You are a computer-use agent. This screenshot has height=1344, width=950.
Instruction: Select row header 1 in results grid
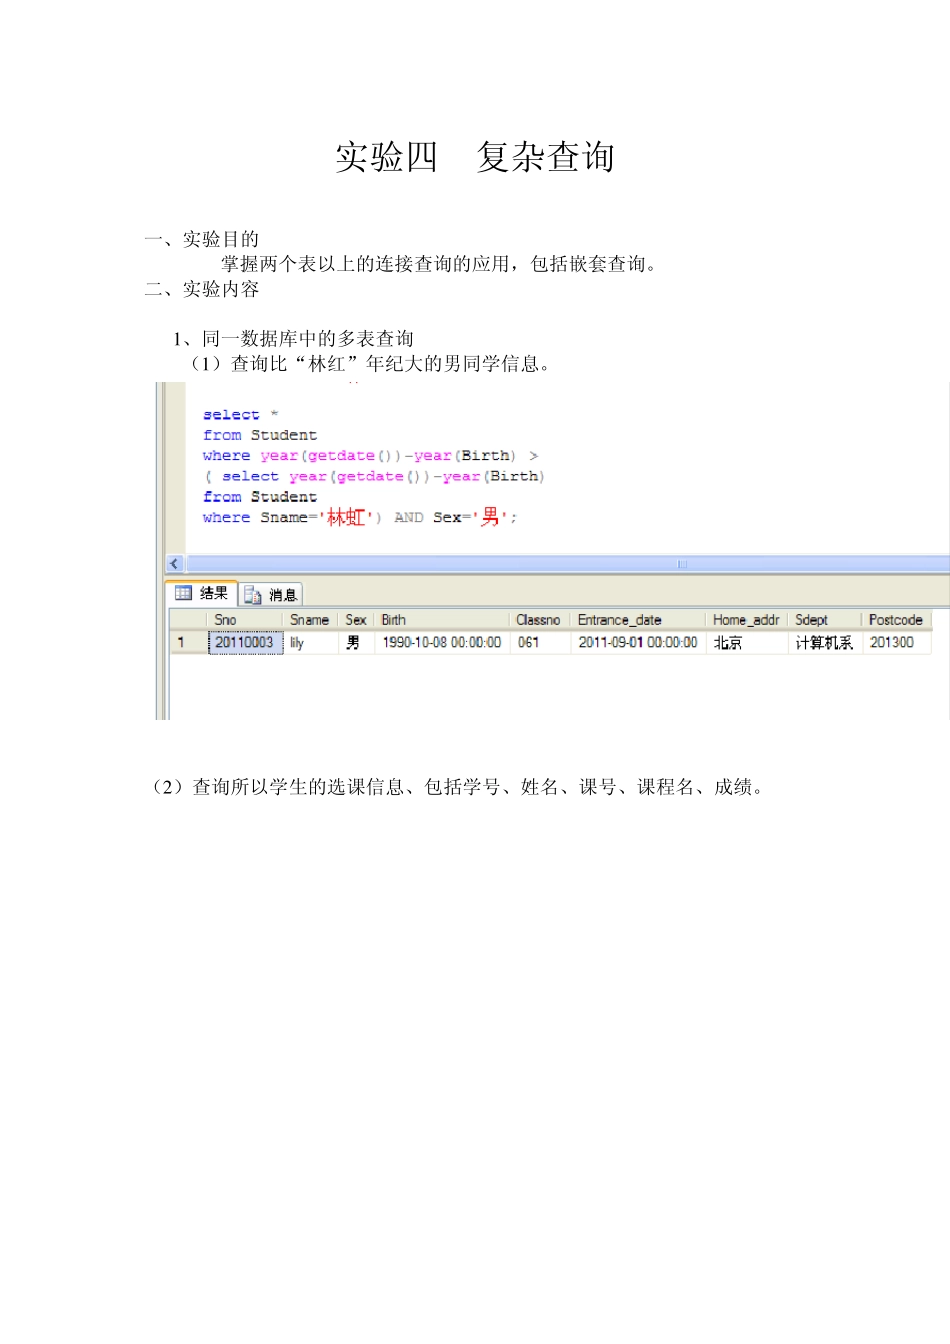point(188,643)
